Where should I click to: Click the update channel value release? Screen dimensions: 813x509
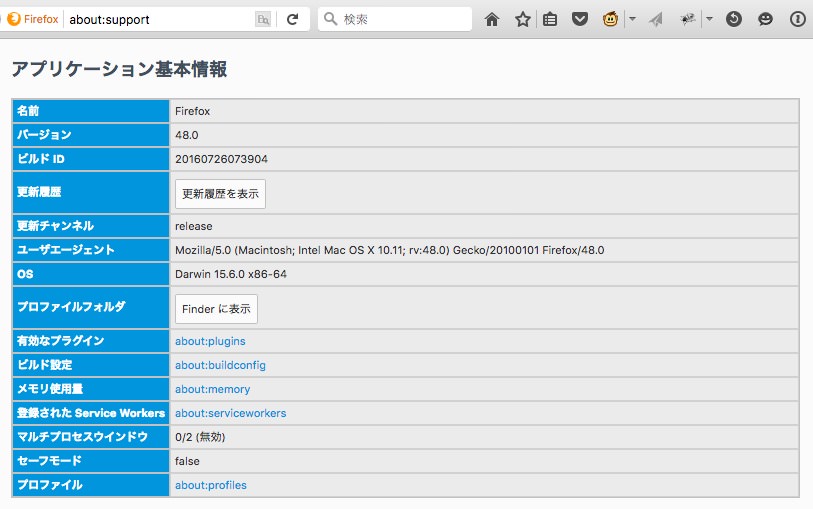[194, 226]
